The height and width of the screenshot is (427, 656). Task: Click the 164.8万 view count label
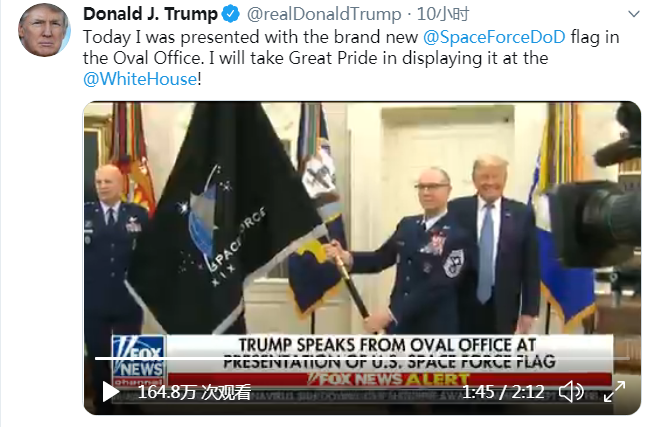pyautogui.click(x=195, y=392)
